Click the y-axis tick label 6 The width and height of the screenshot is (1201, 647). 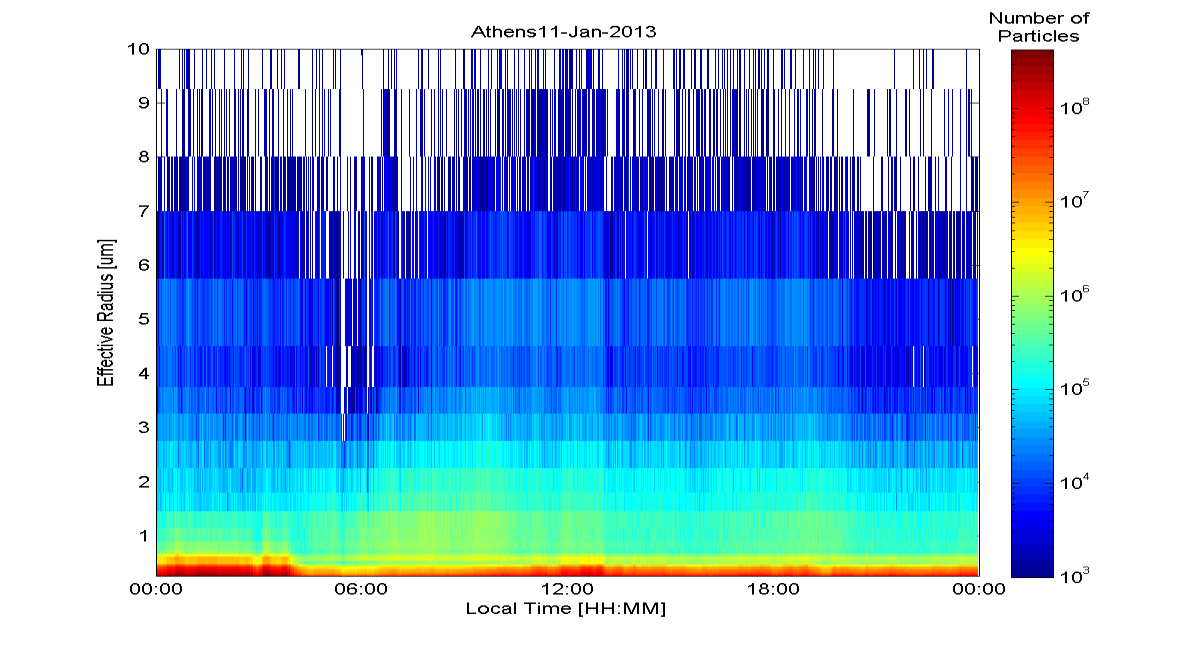pos(144,265)
